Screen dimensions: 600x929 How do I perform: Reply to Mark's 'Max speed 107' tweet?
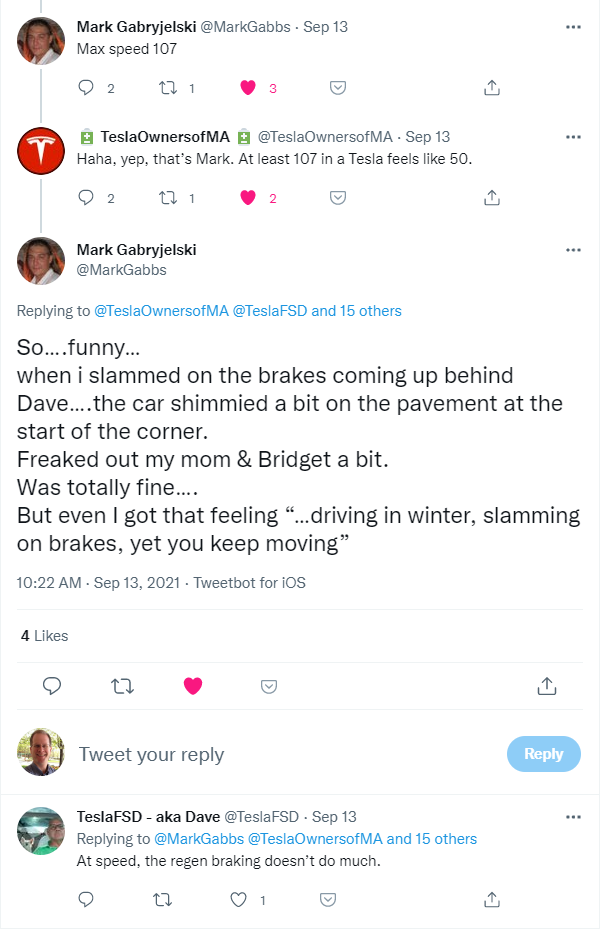point(86,88)
